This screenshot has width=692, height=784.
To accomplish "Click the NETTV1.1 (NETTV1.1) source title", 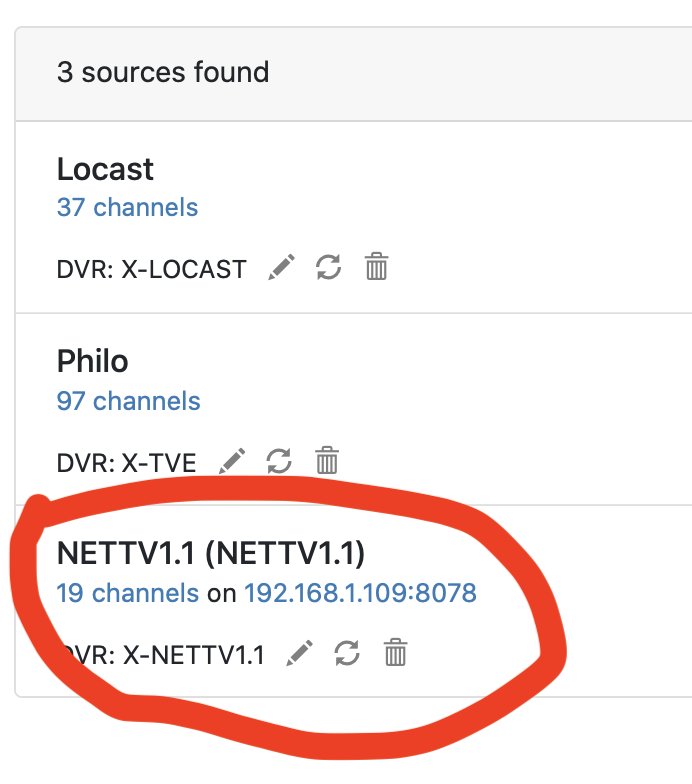I will (211, 553).
